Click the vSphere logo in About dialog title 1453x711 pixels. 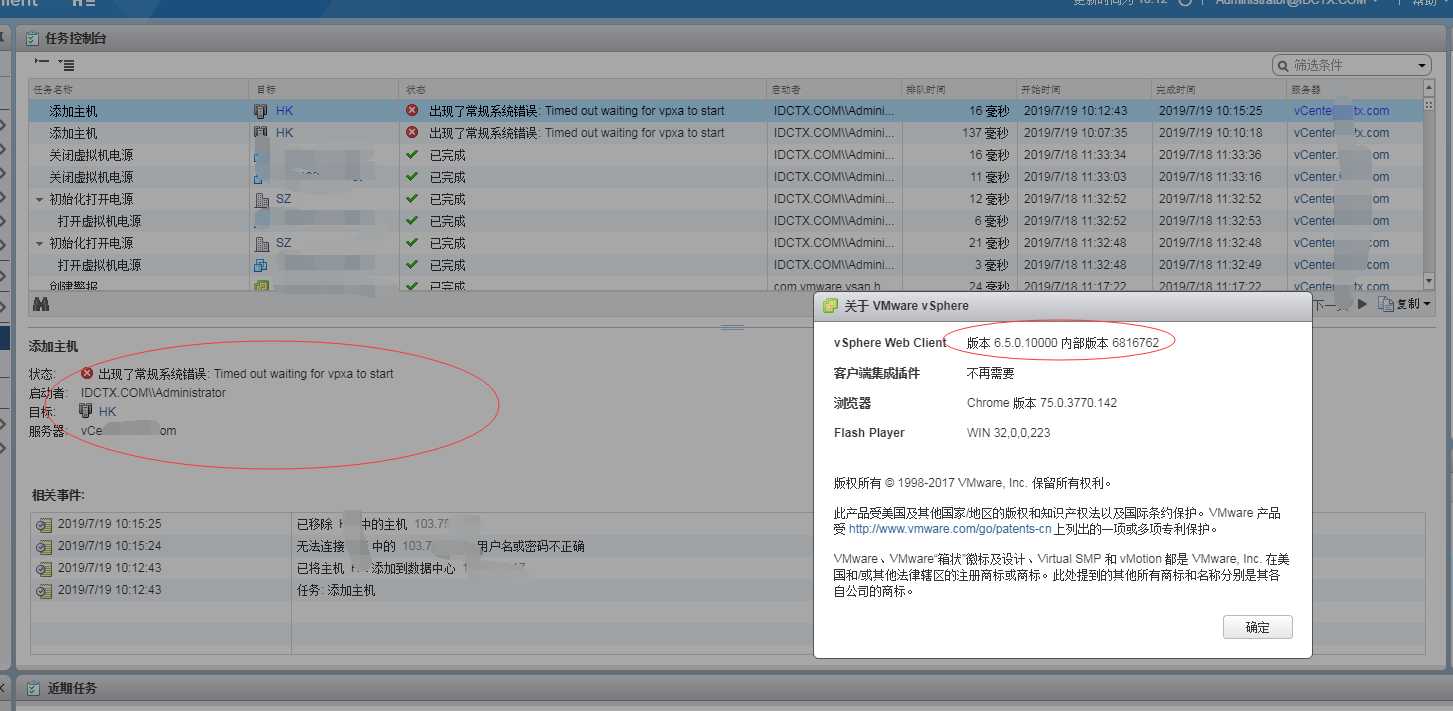(x=830, y=306)
